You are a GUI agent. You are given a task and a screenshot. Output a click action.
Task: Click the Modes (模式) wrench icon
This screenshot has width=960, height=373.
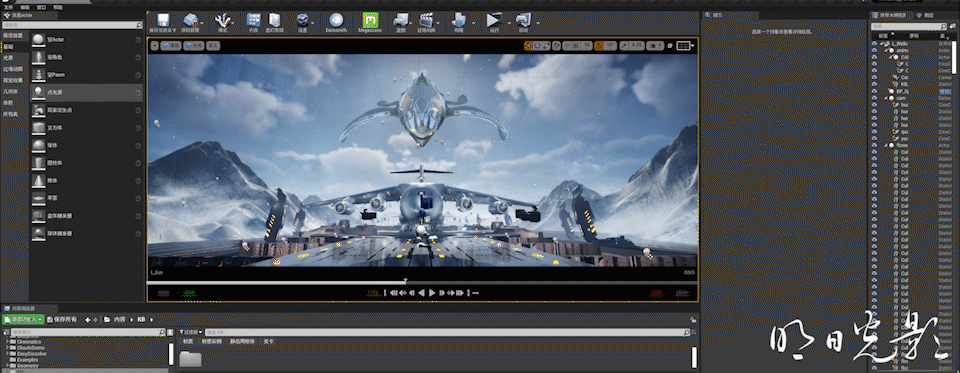pyautogui.click(x=222, y=20)
